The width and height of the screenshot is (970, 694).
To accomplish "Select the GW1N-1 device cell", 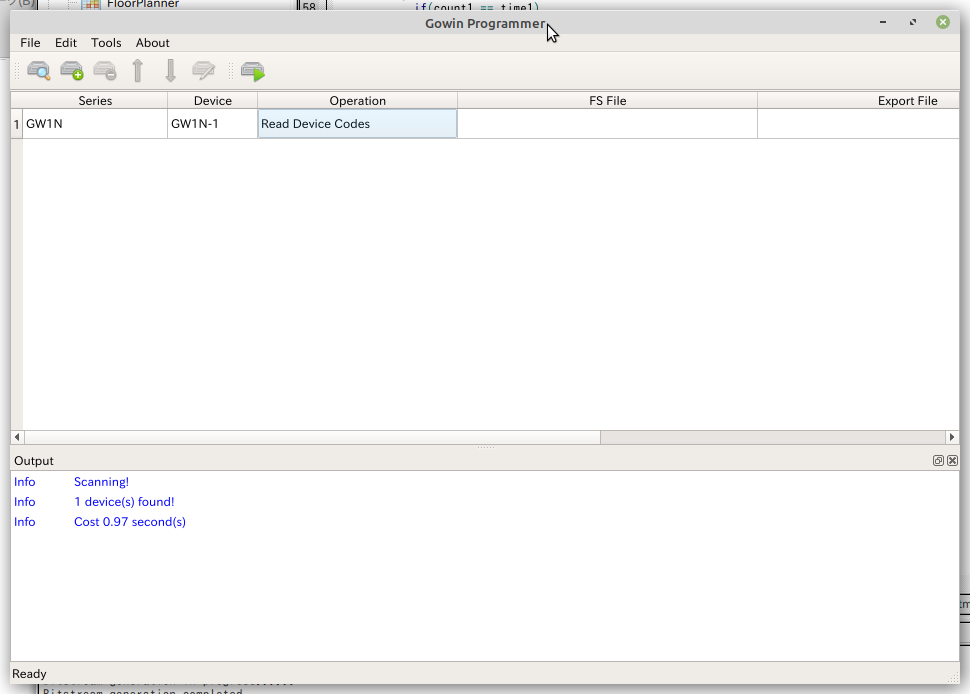I will [213, 124].
